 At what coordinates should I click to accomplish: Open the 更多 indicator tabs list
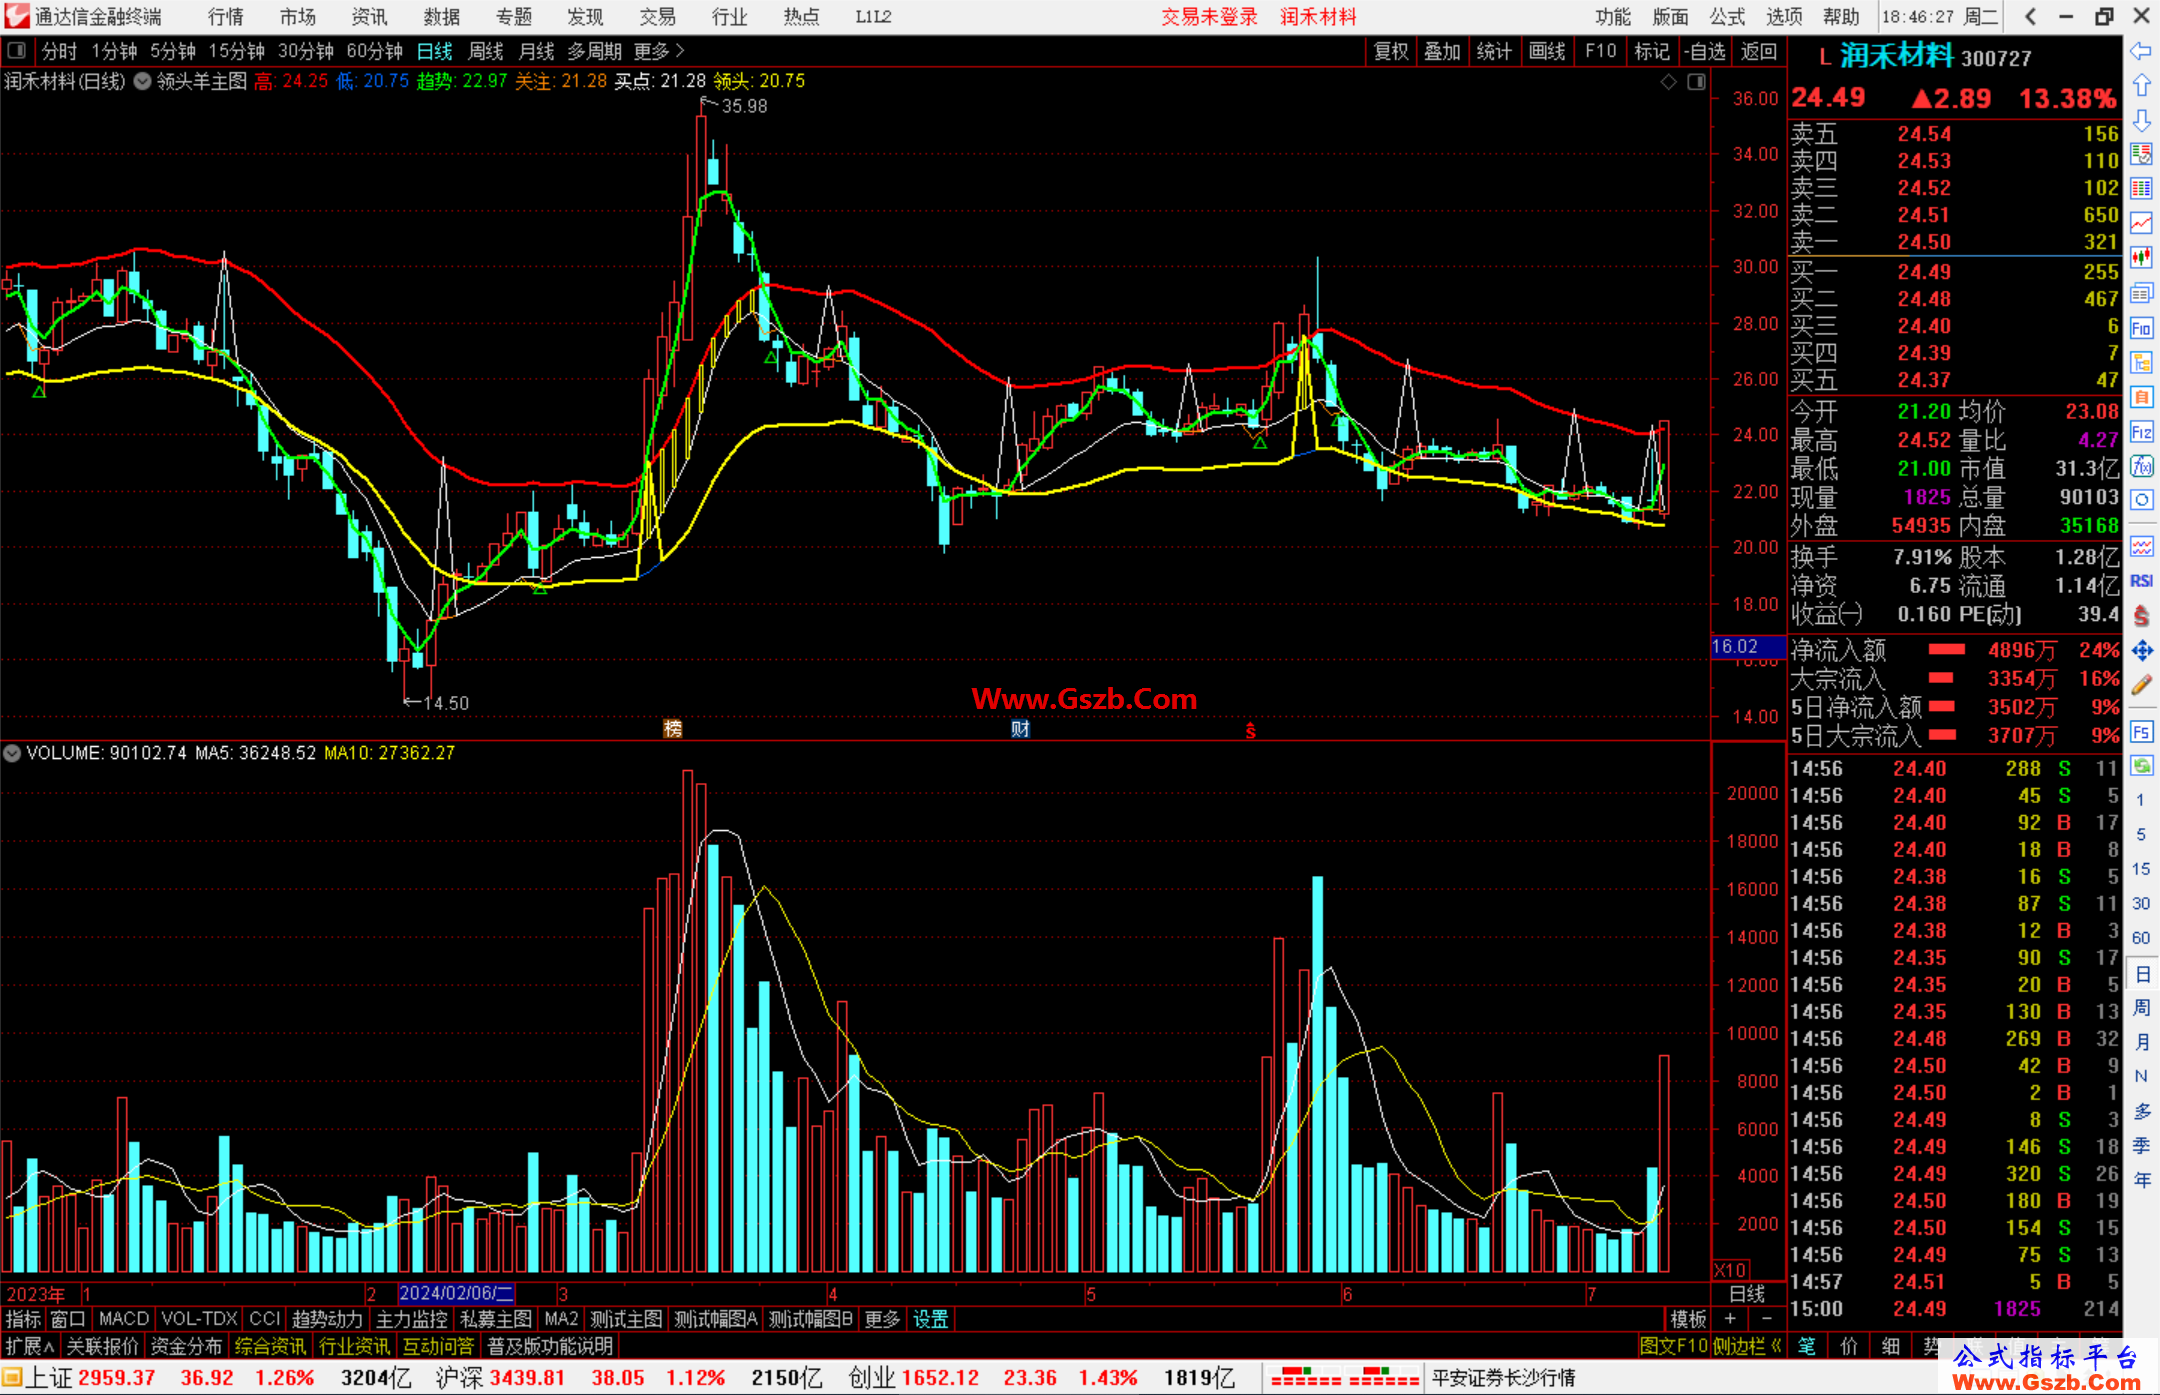[882, 1319]
